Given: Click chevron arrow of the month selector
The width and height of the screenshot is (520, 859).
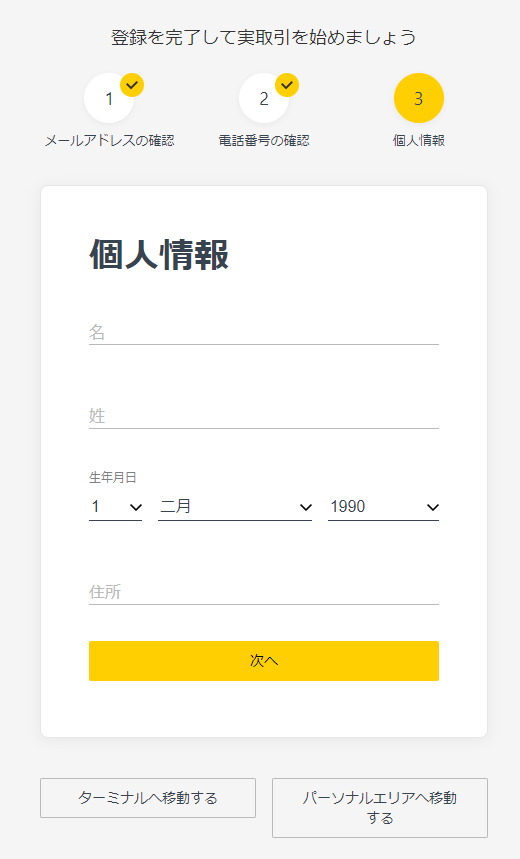Looking at the screenshot, I should click(x=306, y=507).
